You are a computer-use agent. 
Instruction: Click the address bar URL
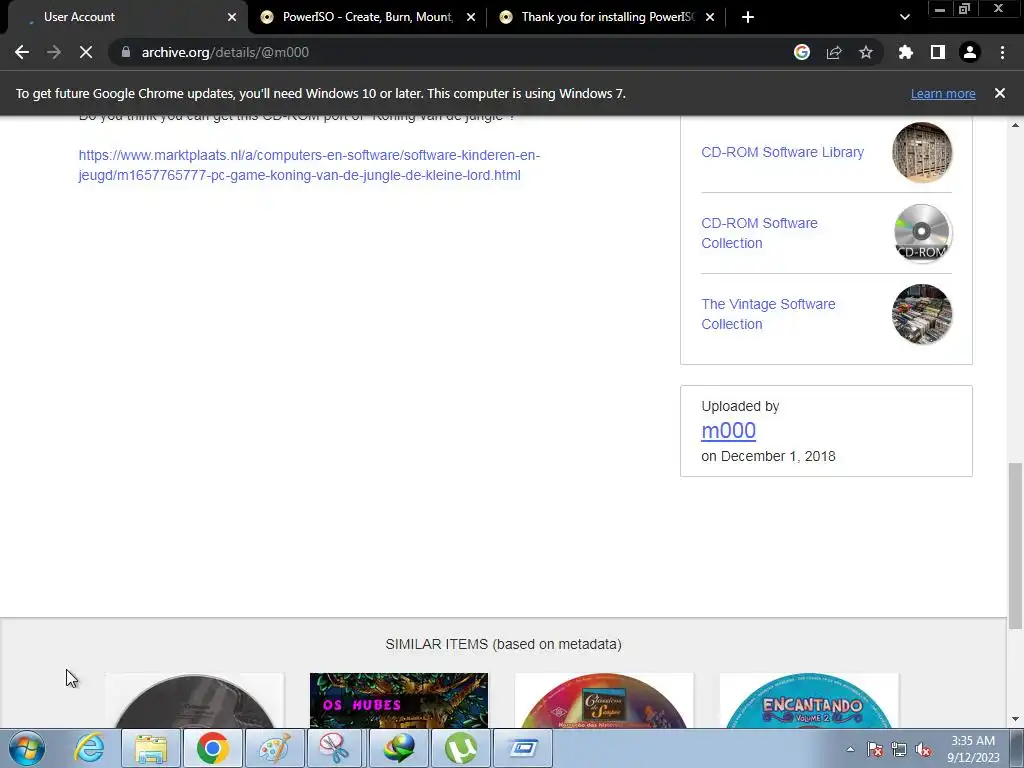(x=225, y=52)
